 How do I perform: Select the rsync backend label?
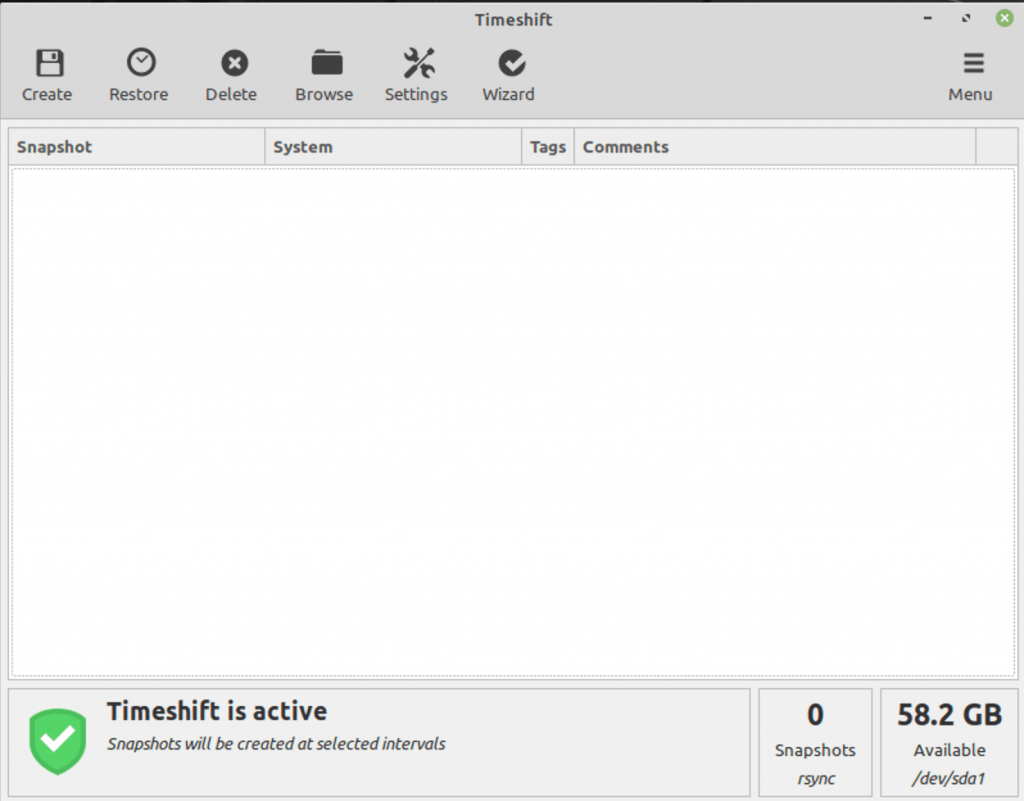click(x=814, y=778)
